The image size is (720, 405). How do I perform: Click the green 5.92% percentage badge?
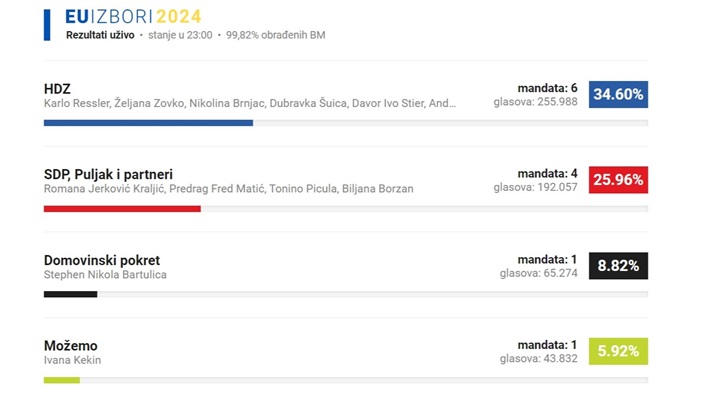[x=618, y=351]
